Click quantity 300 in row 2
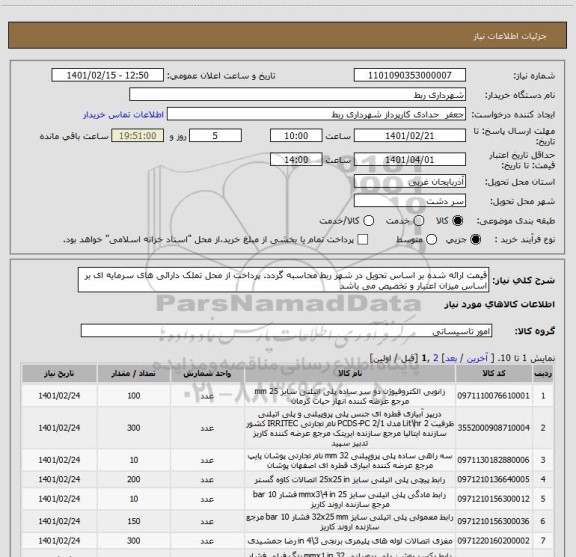Screen dimensions: 576x557 134,428
